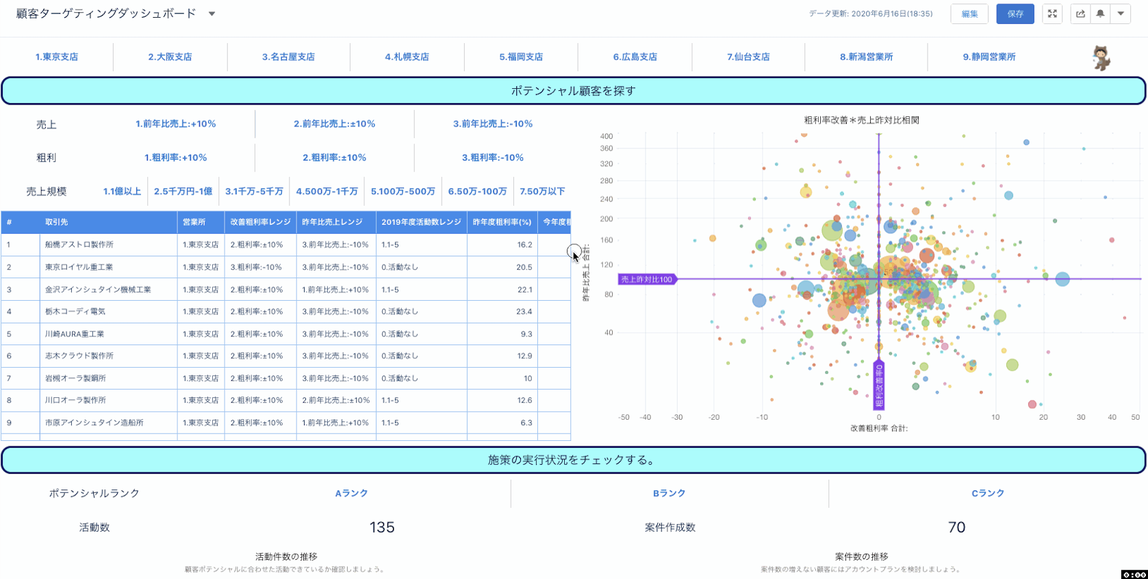Select the 8.新潟営業所 office link
1148x579 pixels.
866,56
